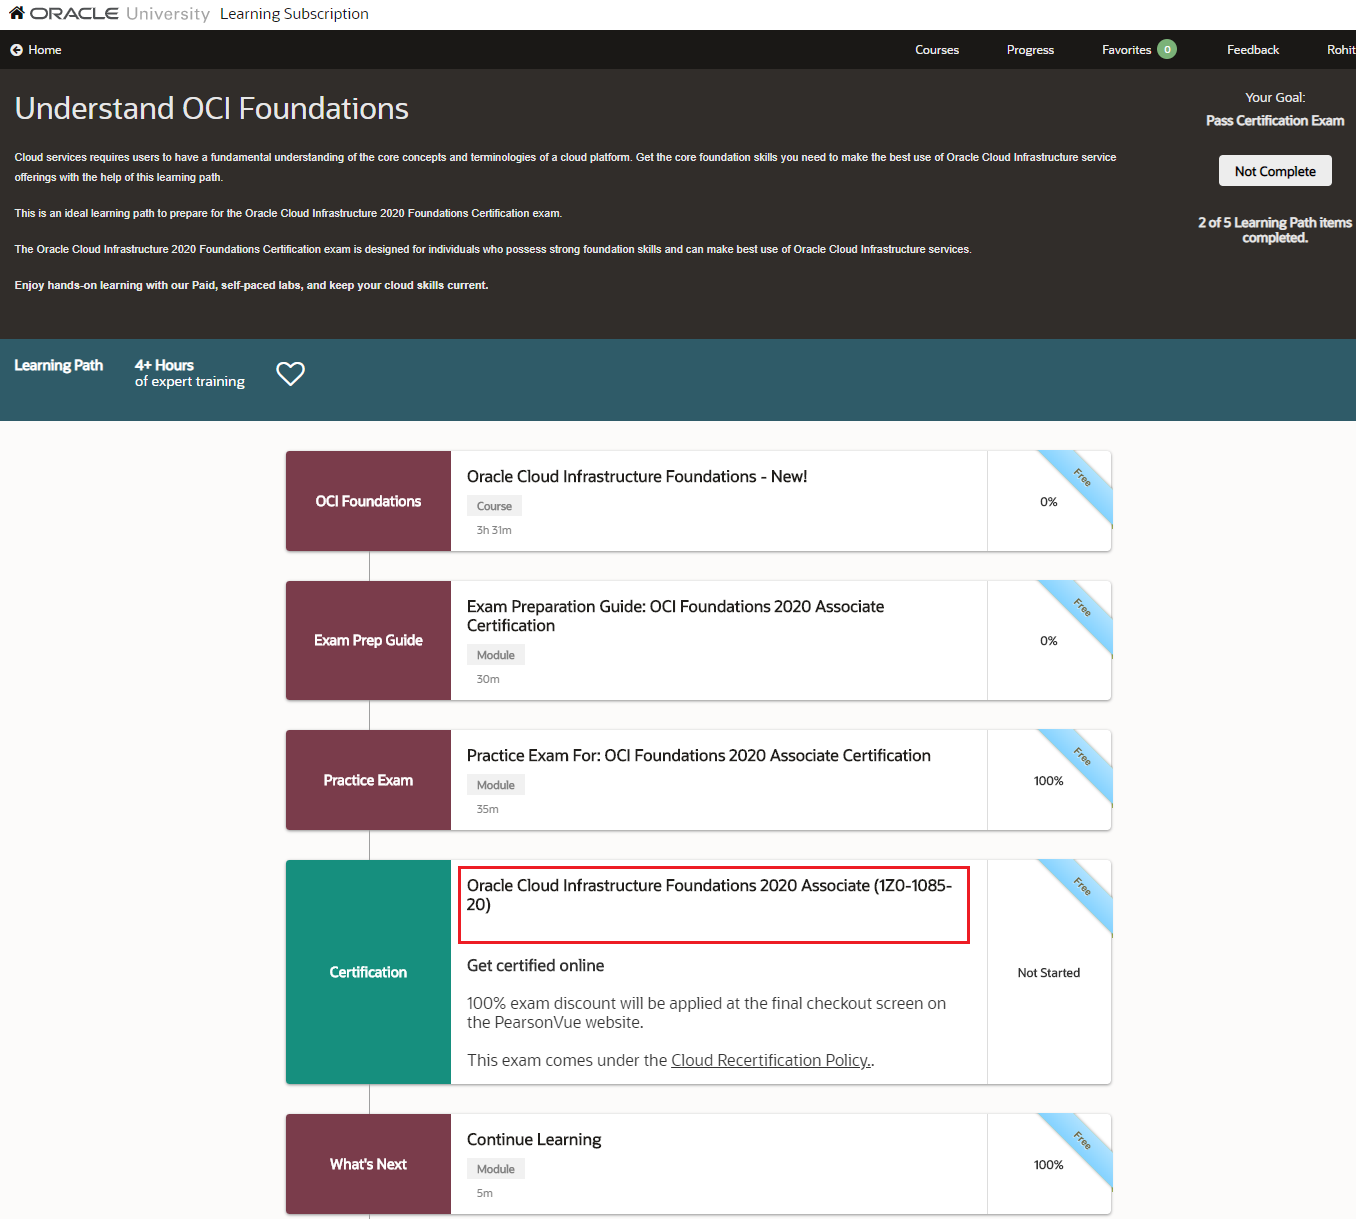Image resolution: width=1356 pixels, height=1219 pixels.
Task: Select the 1Z0-1085-20 certification exam title
Action: click(710, 895)
